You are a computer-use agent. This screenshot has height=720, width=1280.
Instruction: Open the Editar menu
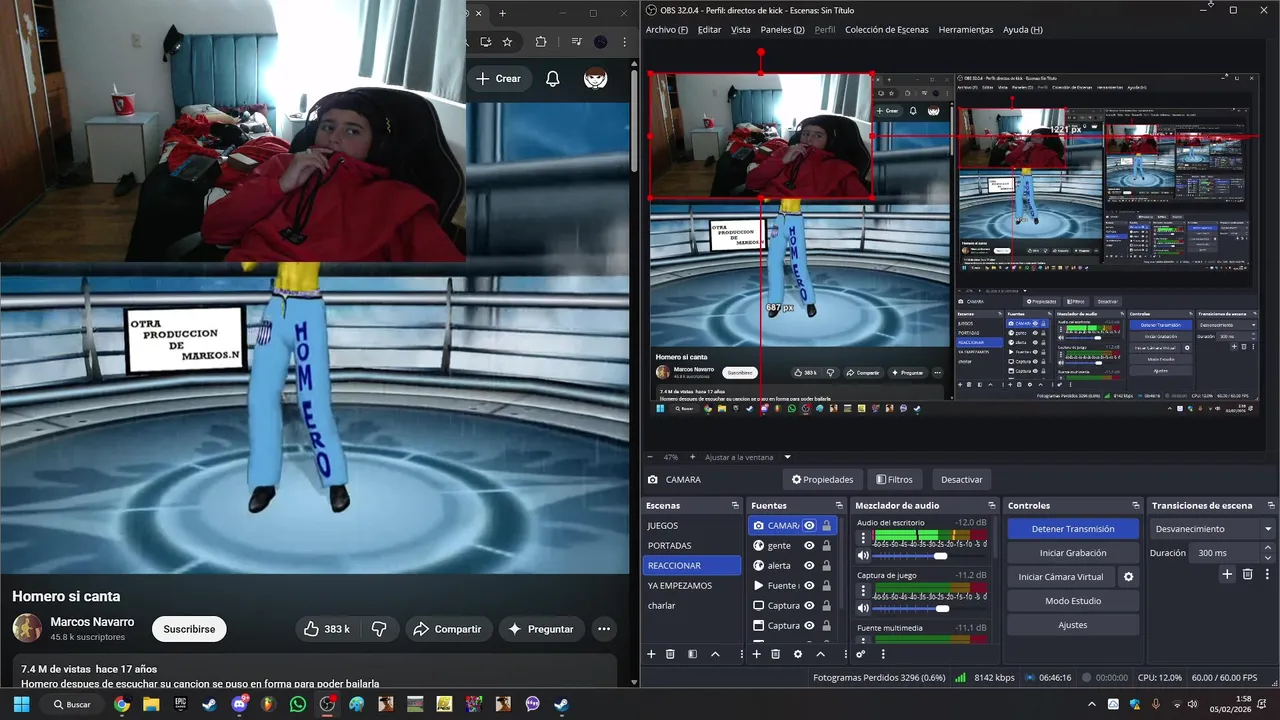pos(709,30)
